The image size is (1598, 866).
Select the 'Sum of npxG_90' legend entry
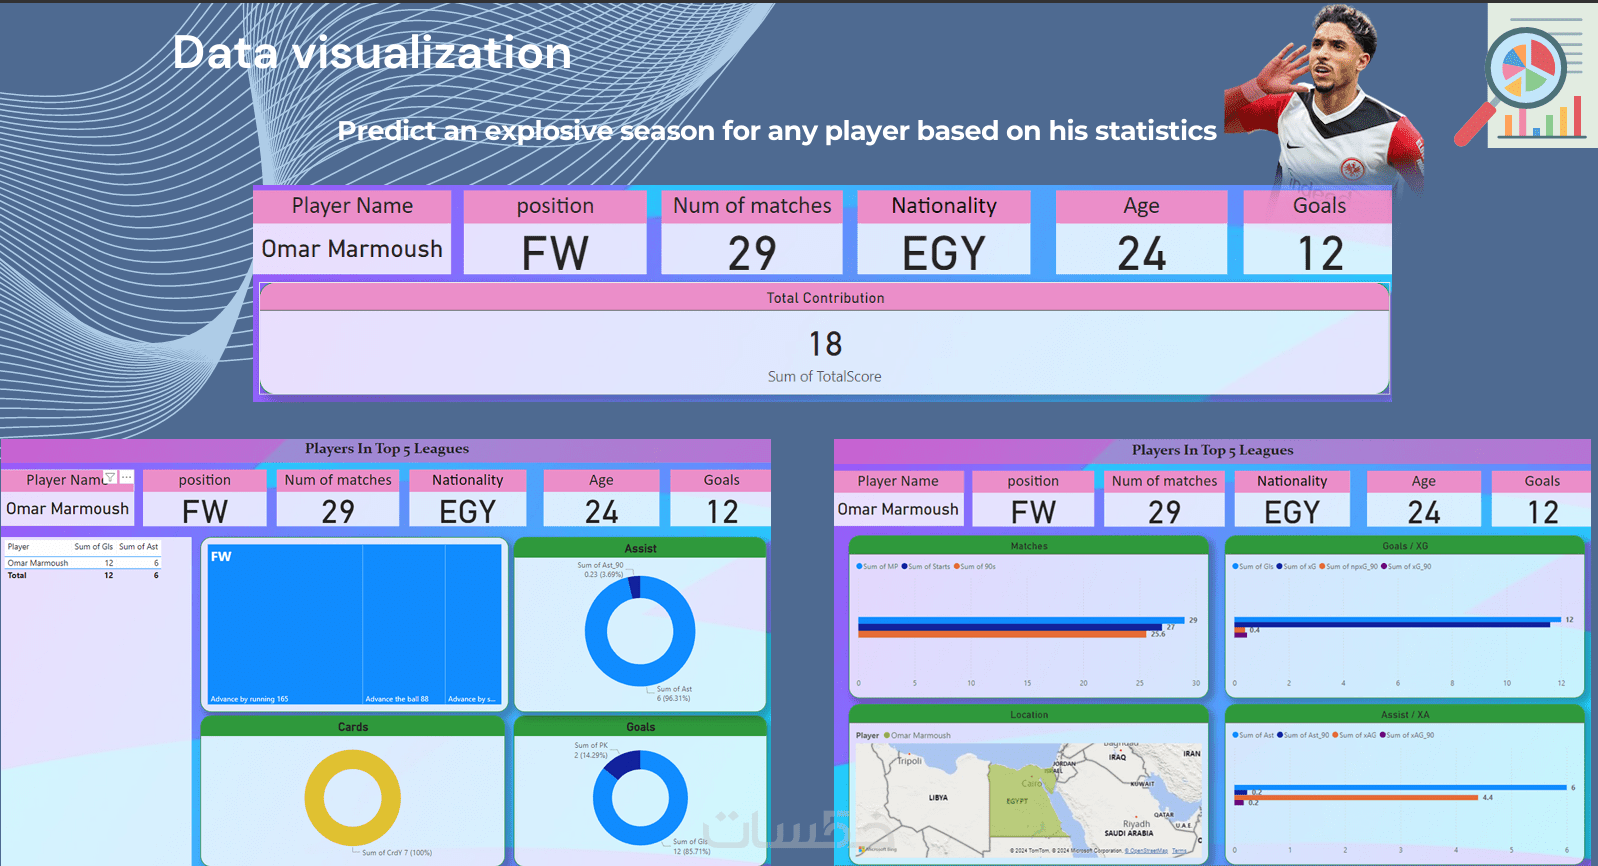(1349, 567)
